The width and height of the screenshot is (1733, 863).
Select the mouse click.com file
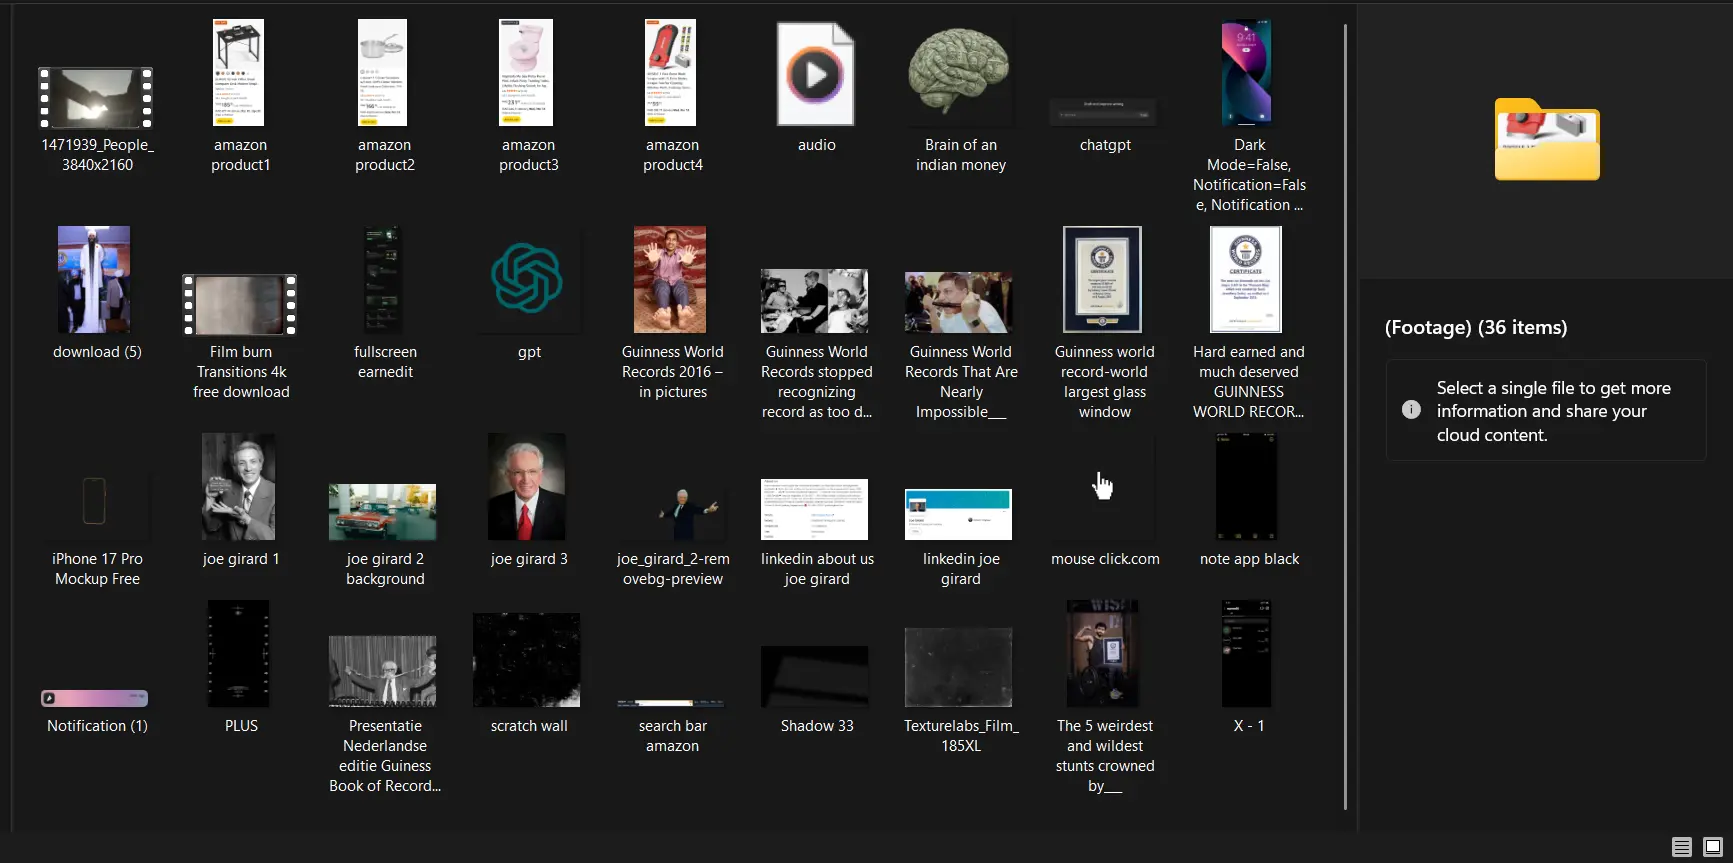tap(1104, 488)
